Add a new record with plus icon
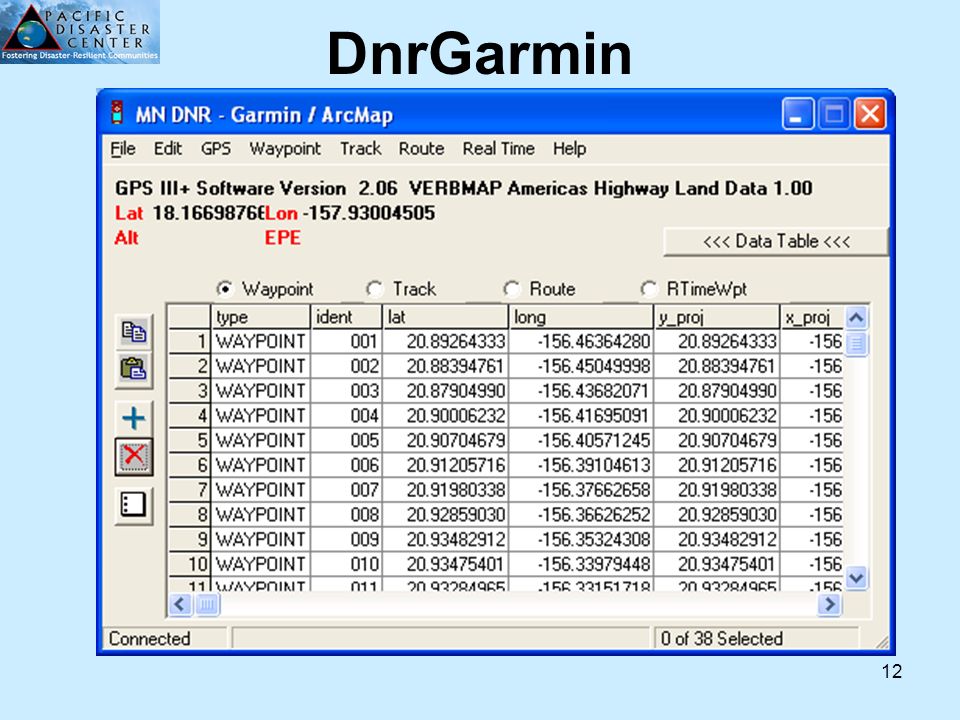The height and width of the screenshot is (720, 960). click(x=133, y=418)
